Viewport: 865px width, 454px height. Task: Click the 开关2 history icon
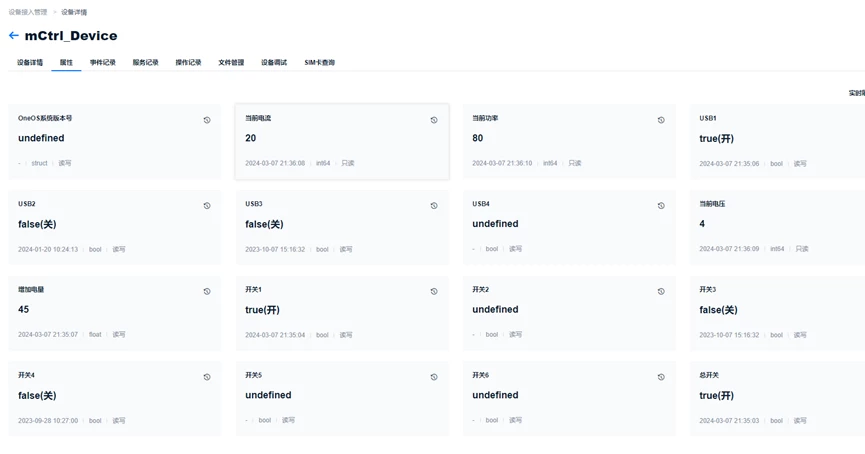[x=661, y=292]
